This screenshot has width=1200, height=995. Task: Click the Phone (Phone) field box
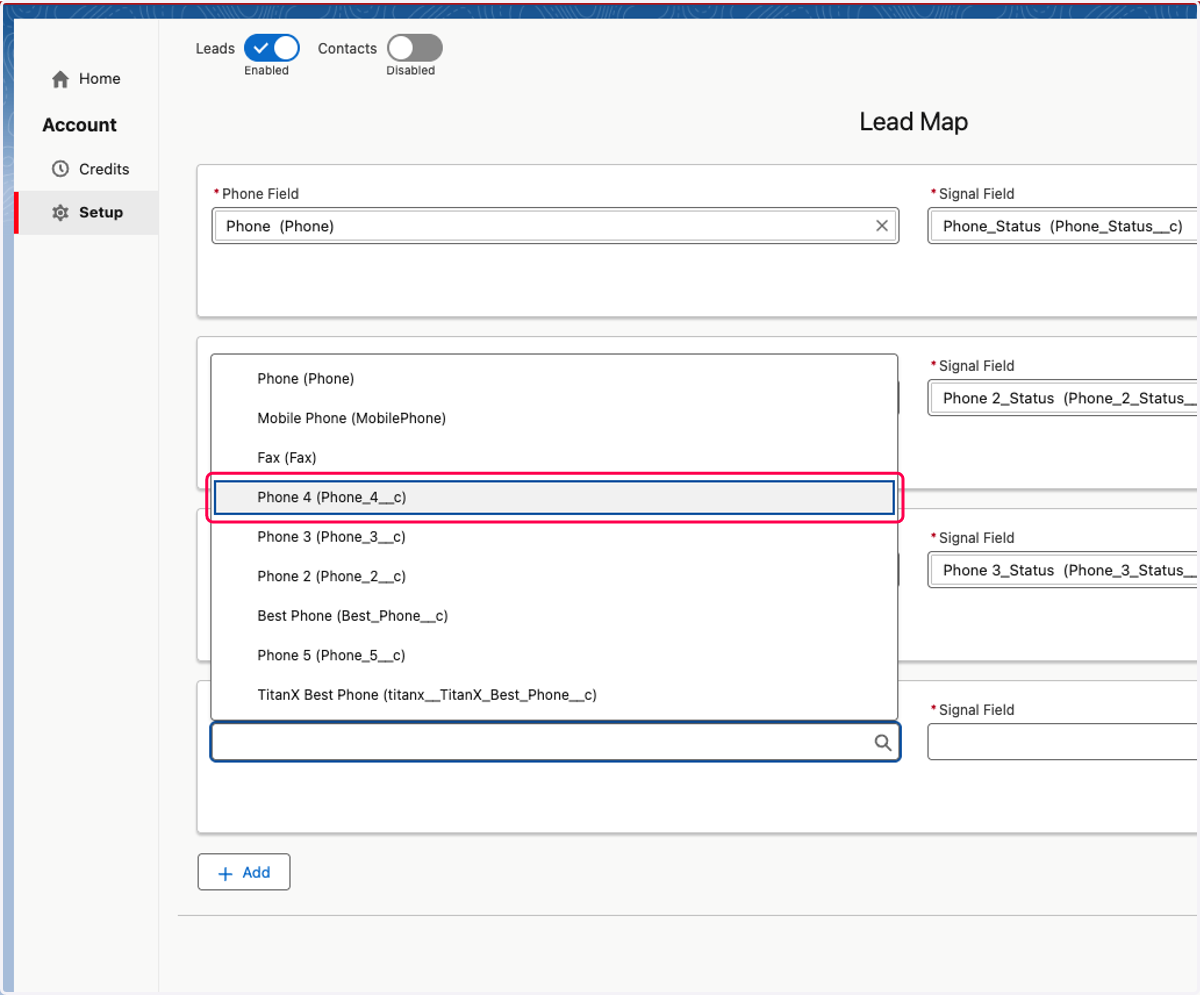(x=555, y=226)
